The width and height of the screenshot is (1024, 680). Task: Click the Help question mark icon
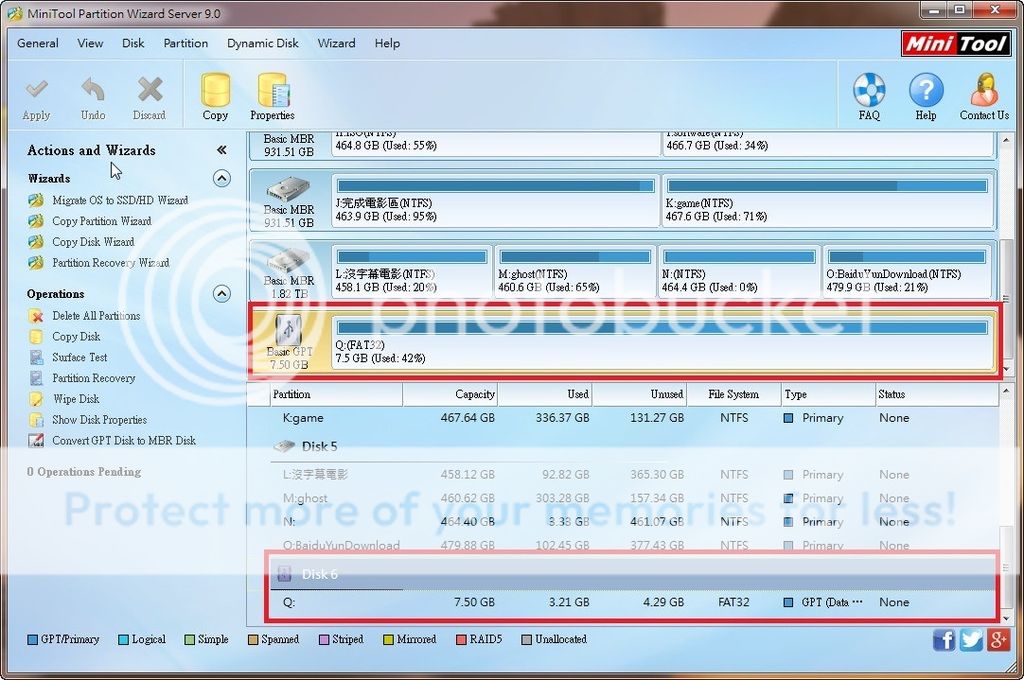click(926, 93)
